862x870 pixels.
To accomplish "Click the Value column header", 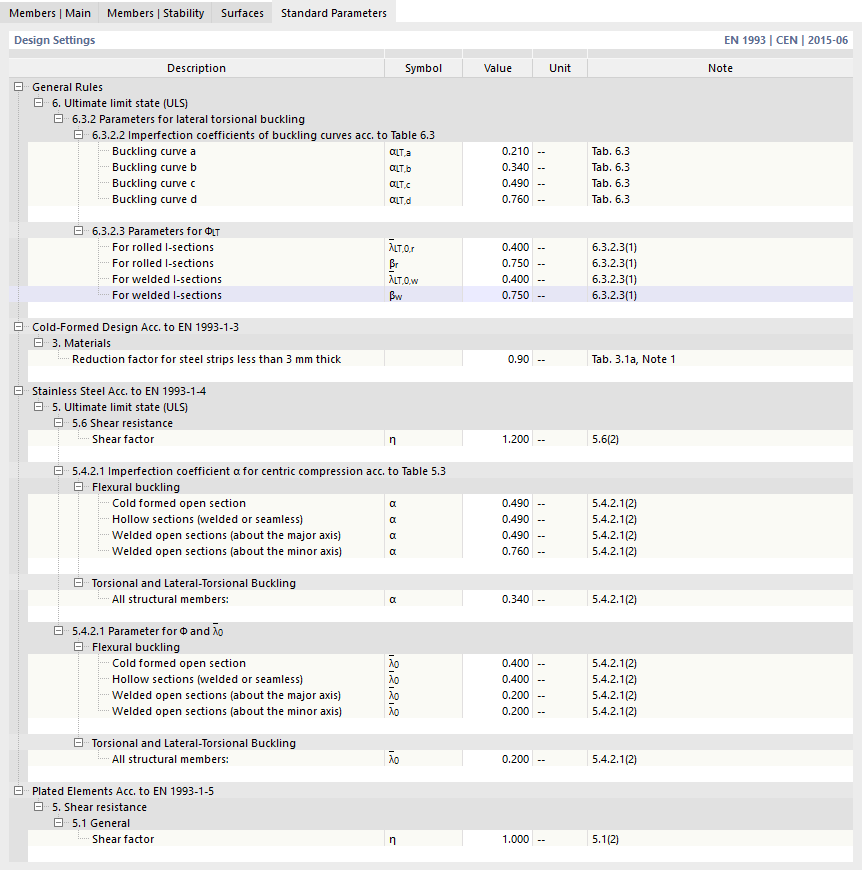I will [x=497, y=67].
